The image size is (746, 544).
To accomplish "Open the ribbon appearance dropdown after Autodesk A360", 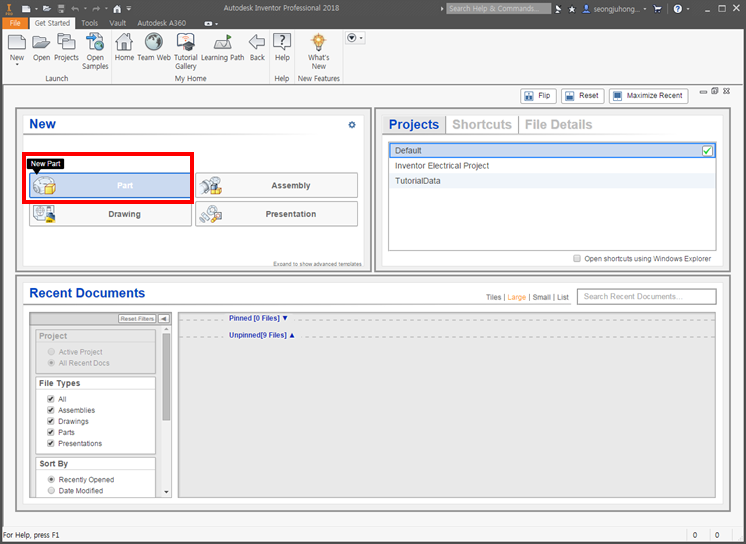I will [x=211, y=23].
